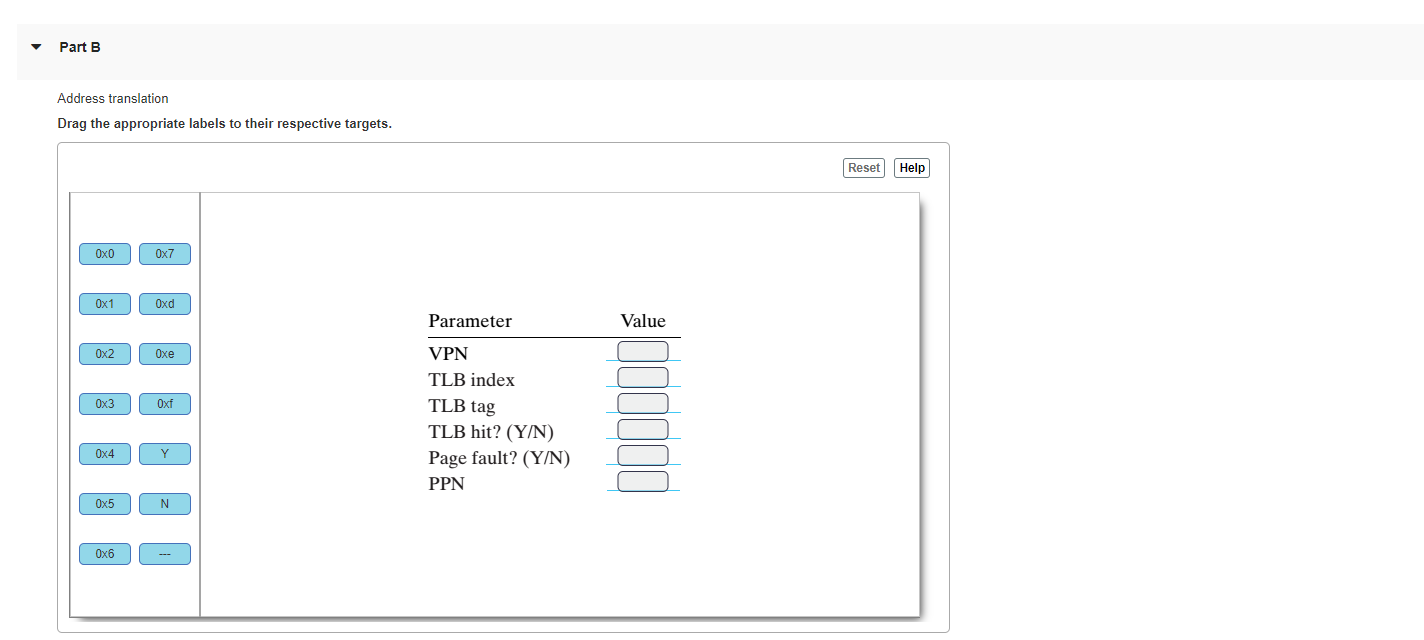Select the Y draggable label
1424x640 pixels.
pos(164,453)
